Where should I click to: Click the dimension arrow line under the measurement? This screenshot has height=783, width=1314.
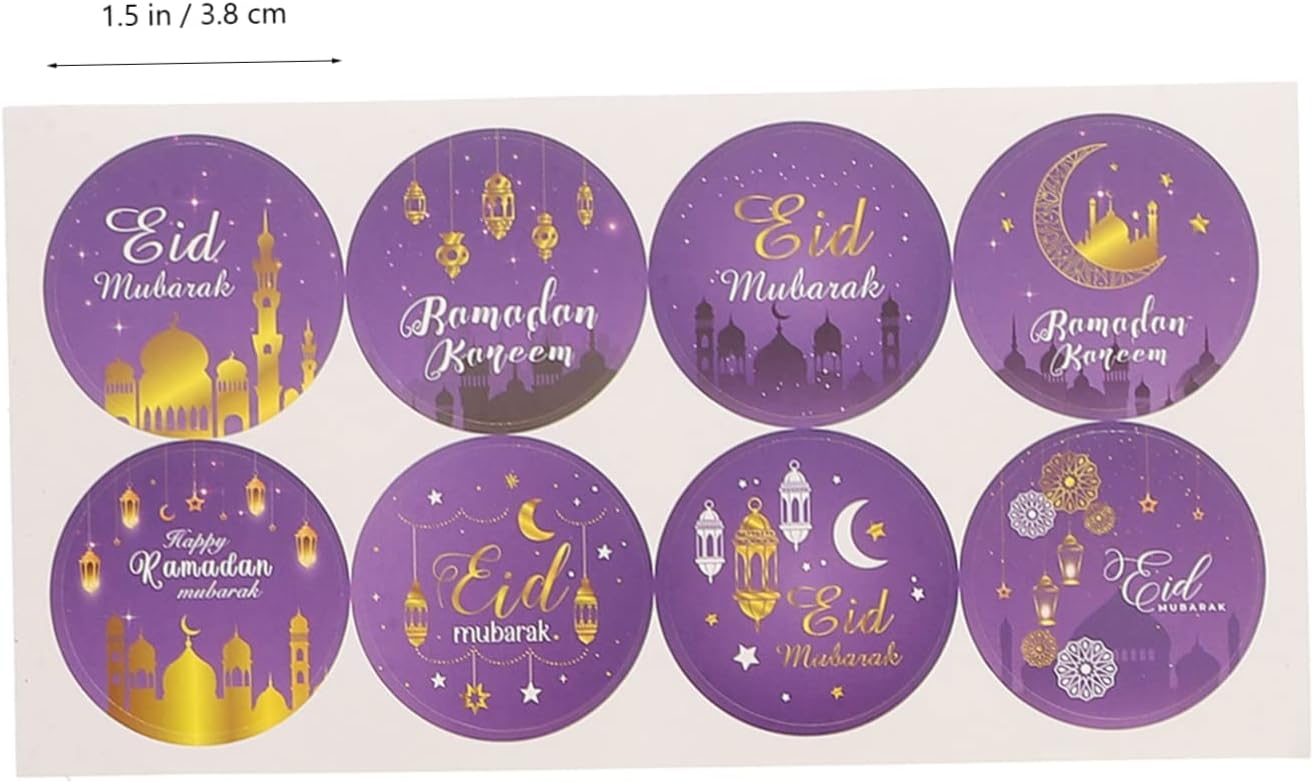tap(194, 62)
